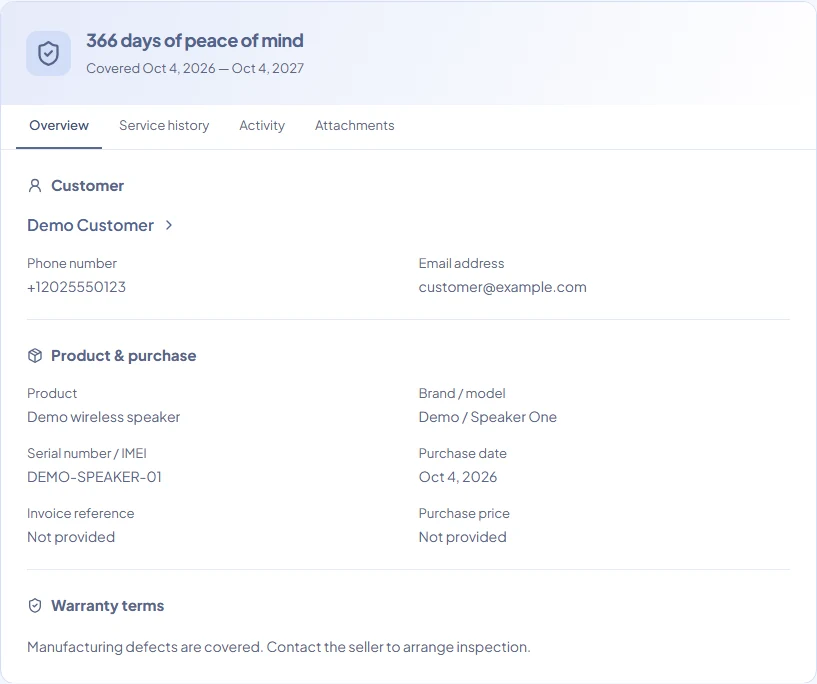Switch to the Activity tab

pyautogui.click(x=262, y=126)
